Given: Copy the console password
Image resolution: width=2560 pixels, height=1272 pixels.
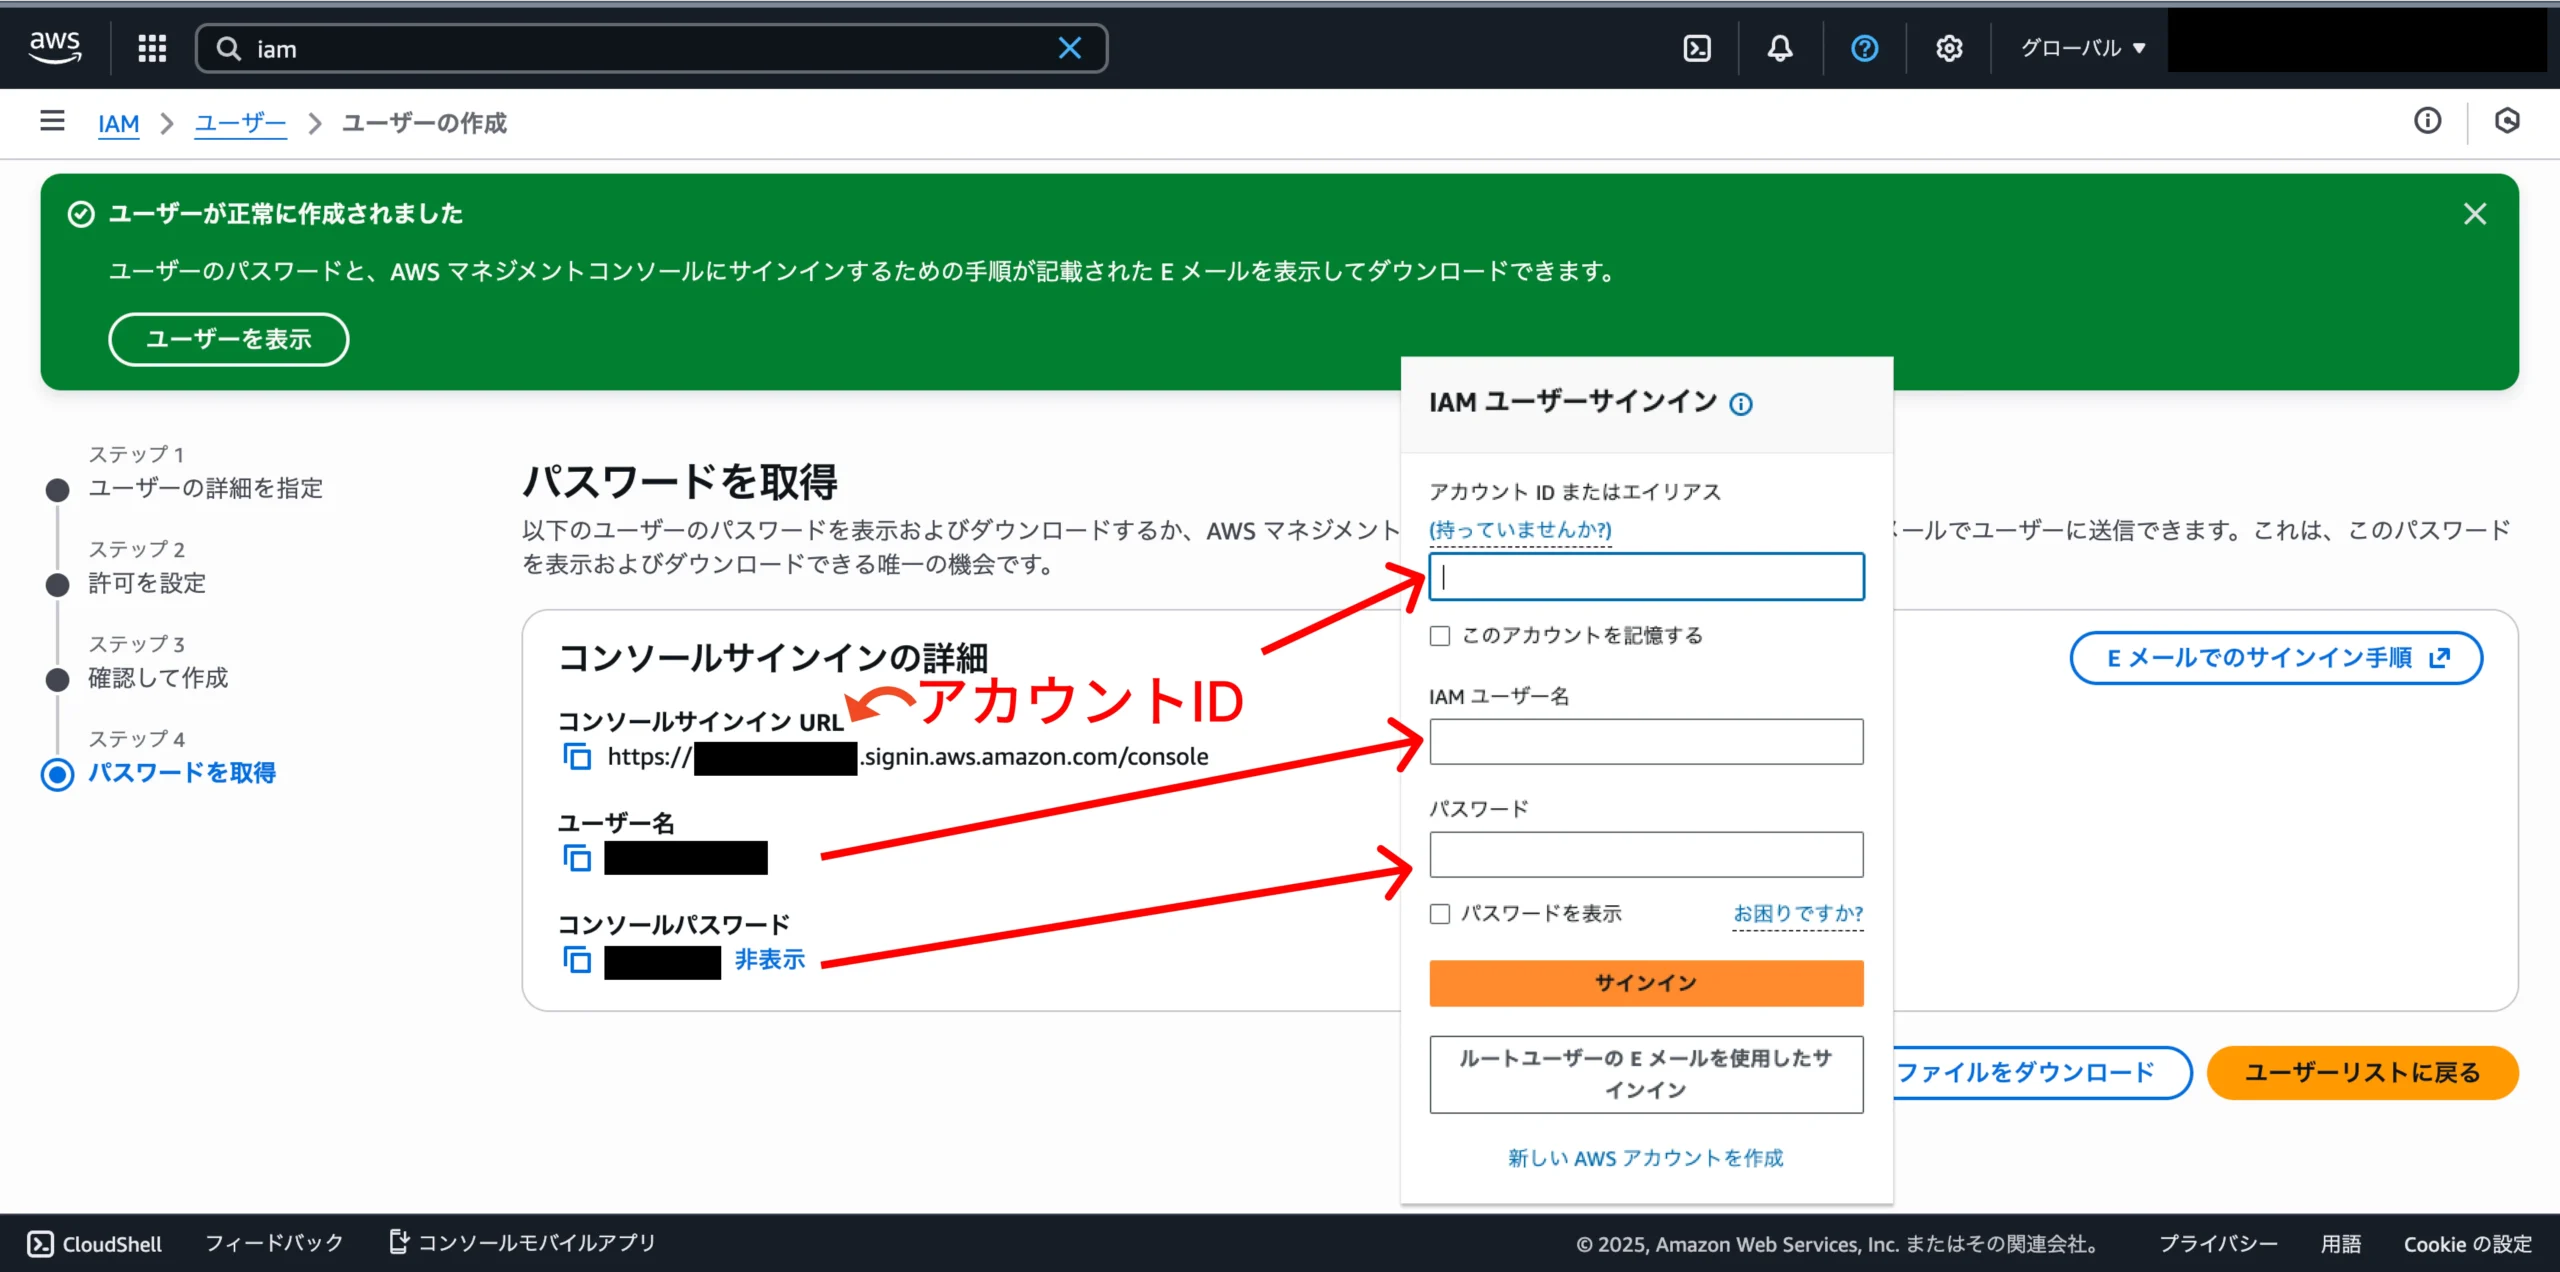Looking at the screenshot, I should (577, 960).
